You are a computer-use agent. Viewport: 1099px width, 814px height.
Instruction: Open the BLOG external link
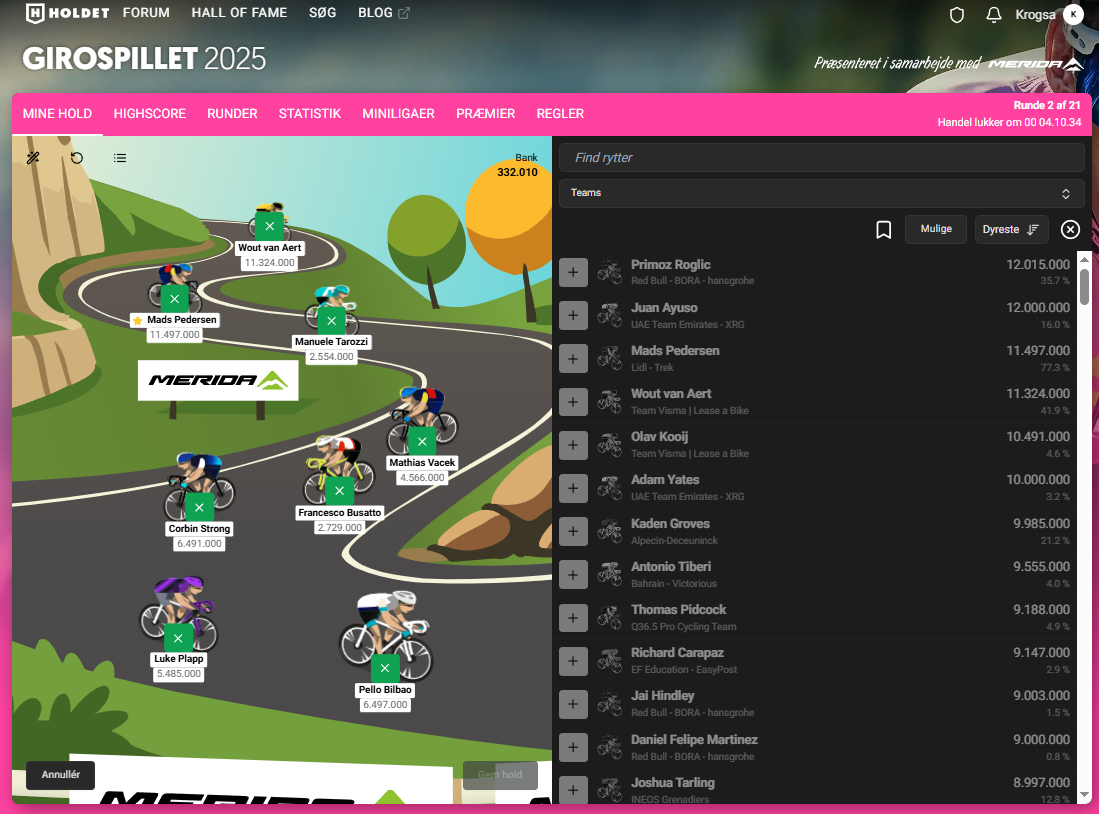click(383, 13)
